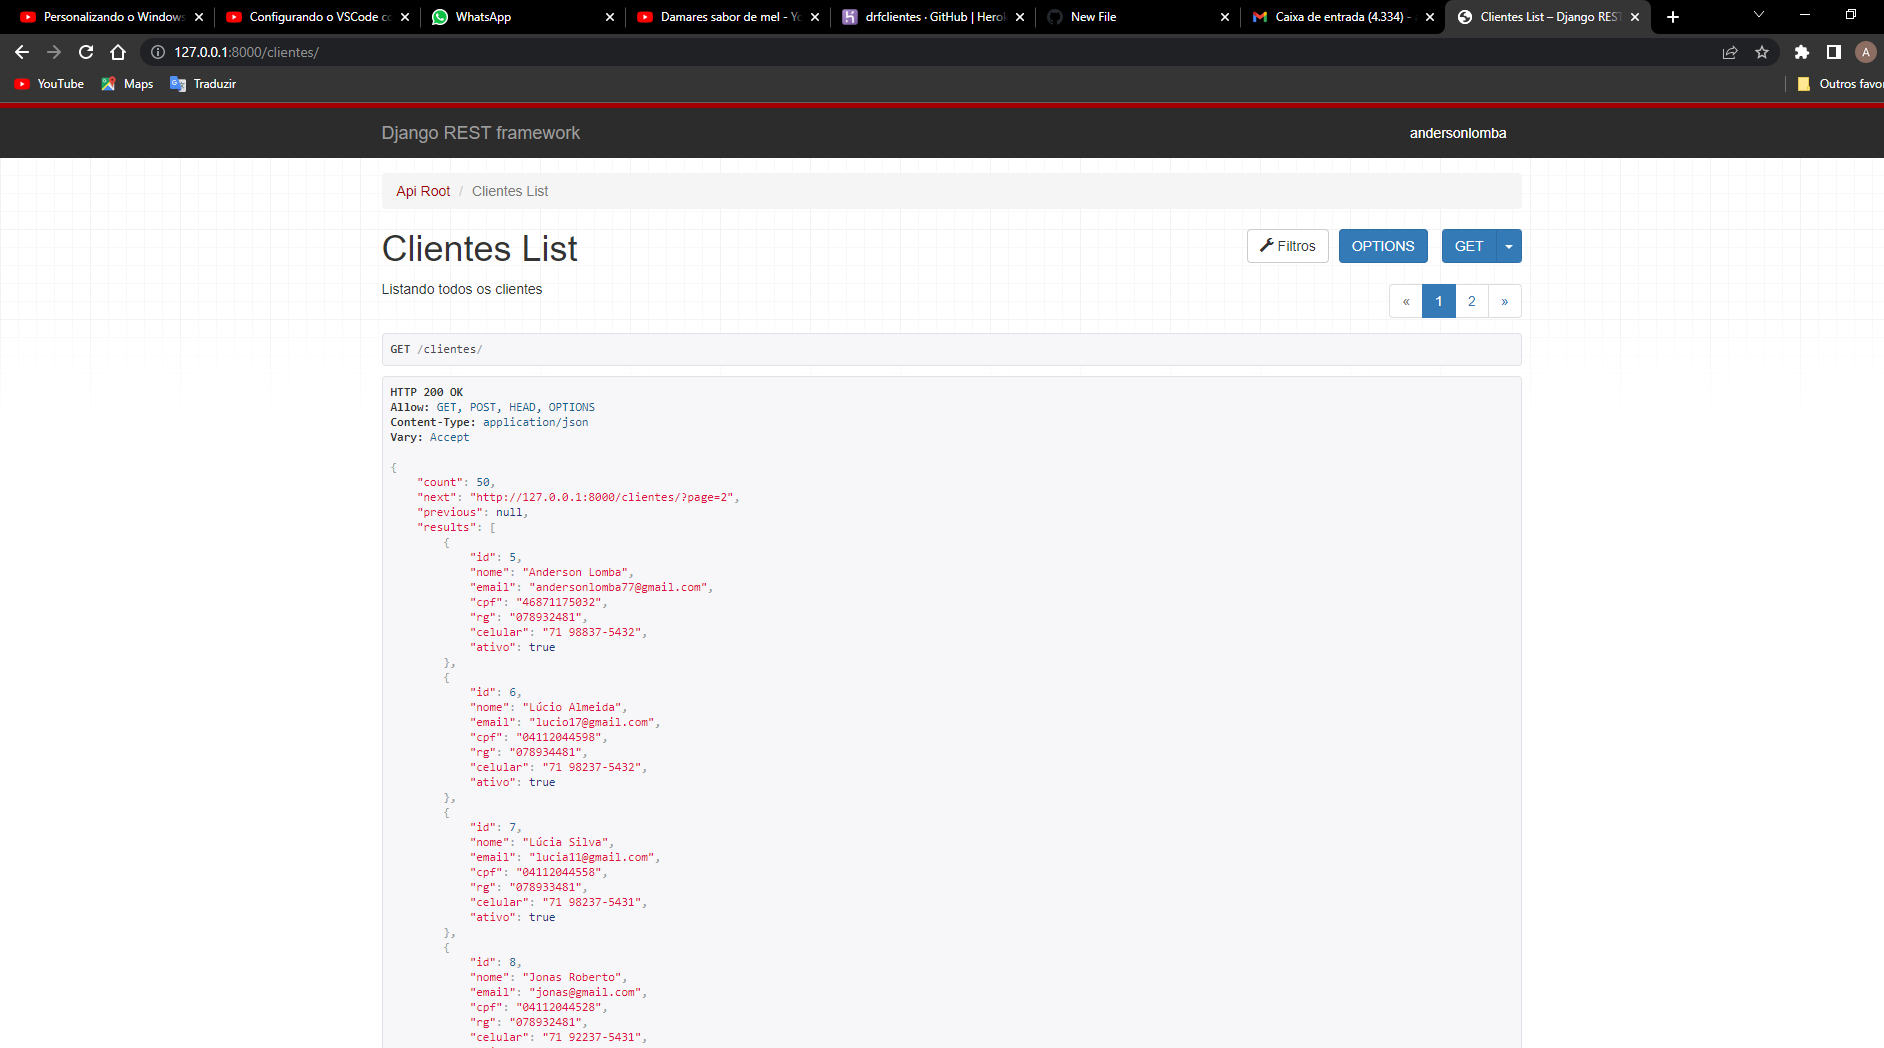Image resolution: width=1884 pixels, height=1048 pixels.
Task: Bookmark this page with the star
Action: pos(1763,52)
